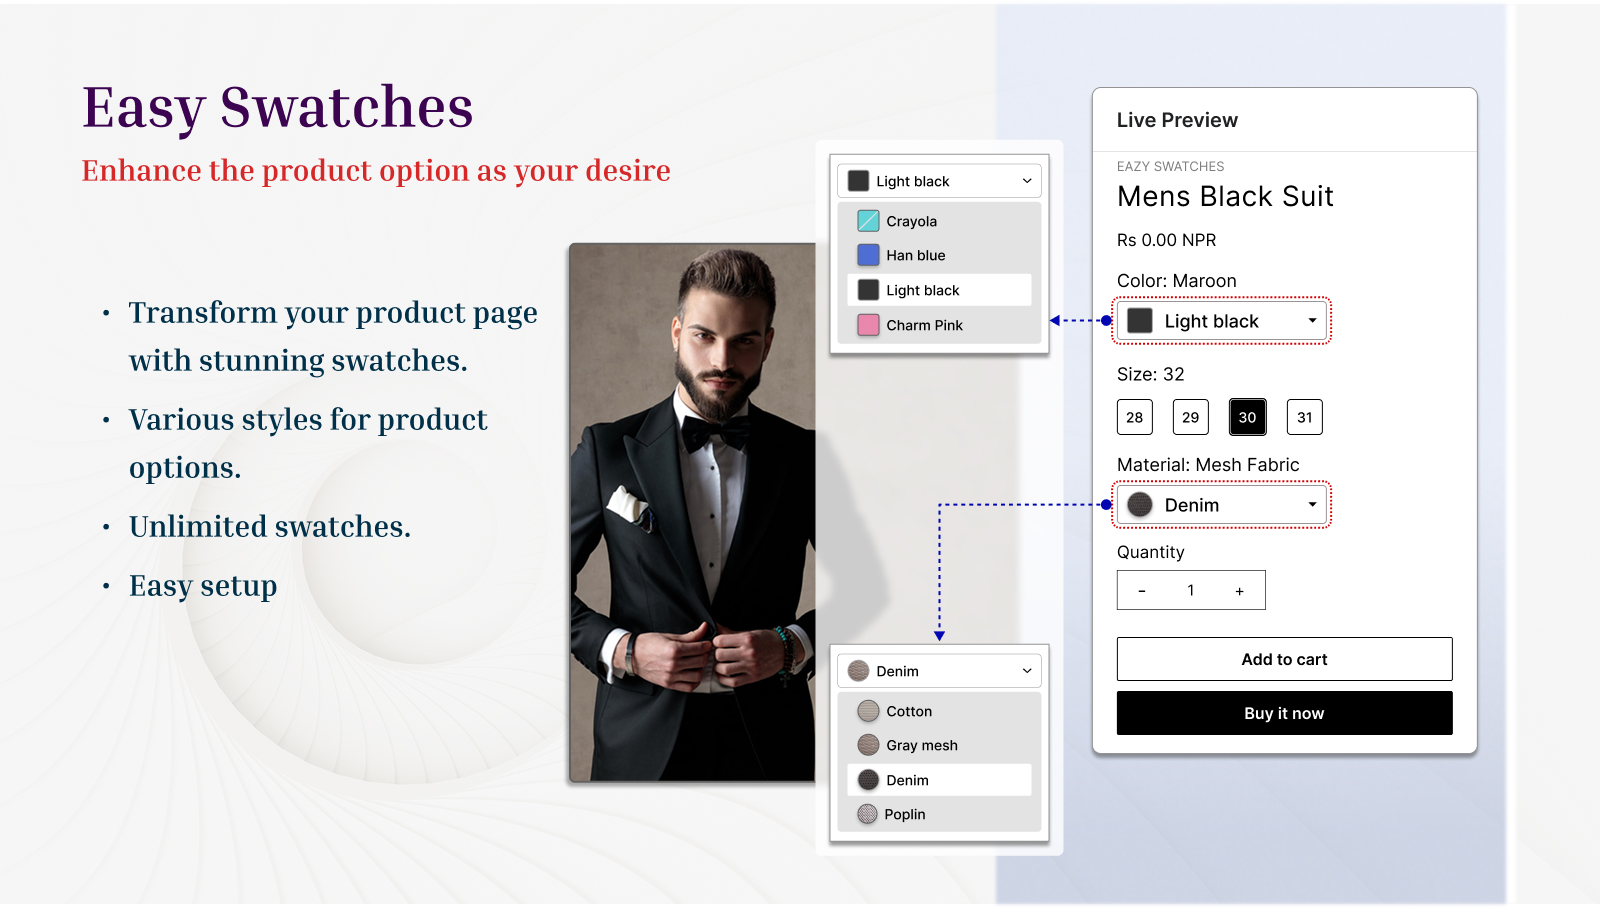Select size 31
The height and width of the screenshot is (908, 1600).
point(1305,417)
